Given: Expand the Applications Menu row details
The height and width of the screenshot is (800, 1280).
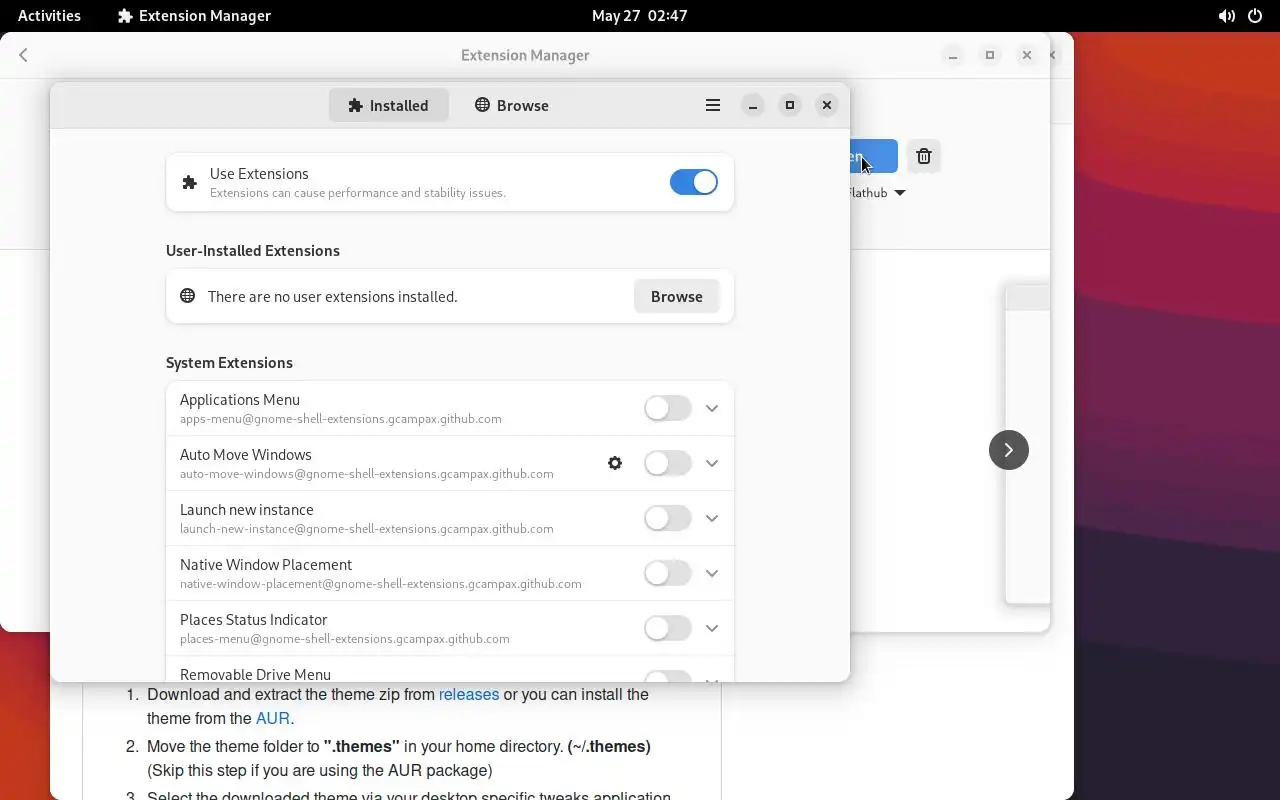Looking at the screenshot, I should point(712,408).
